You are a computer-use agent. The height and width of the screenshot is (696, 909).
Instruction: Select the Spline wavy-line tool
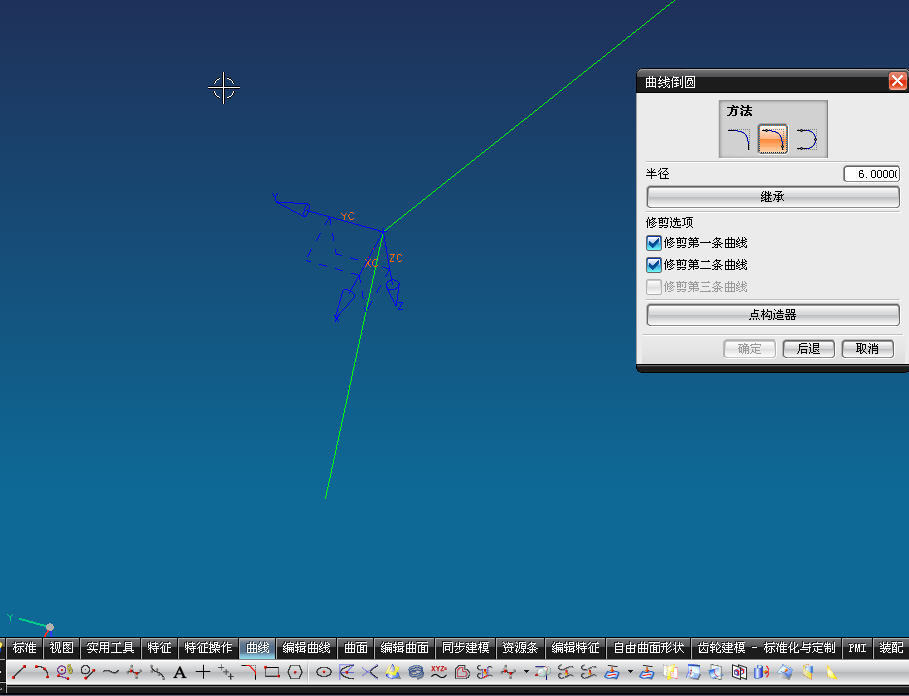(x=111, y=672)
